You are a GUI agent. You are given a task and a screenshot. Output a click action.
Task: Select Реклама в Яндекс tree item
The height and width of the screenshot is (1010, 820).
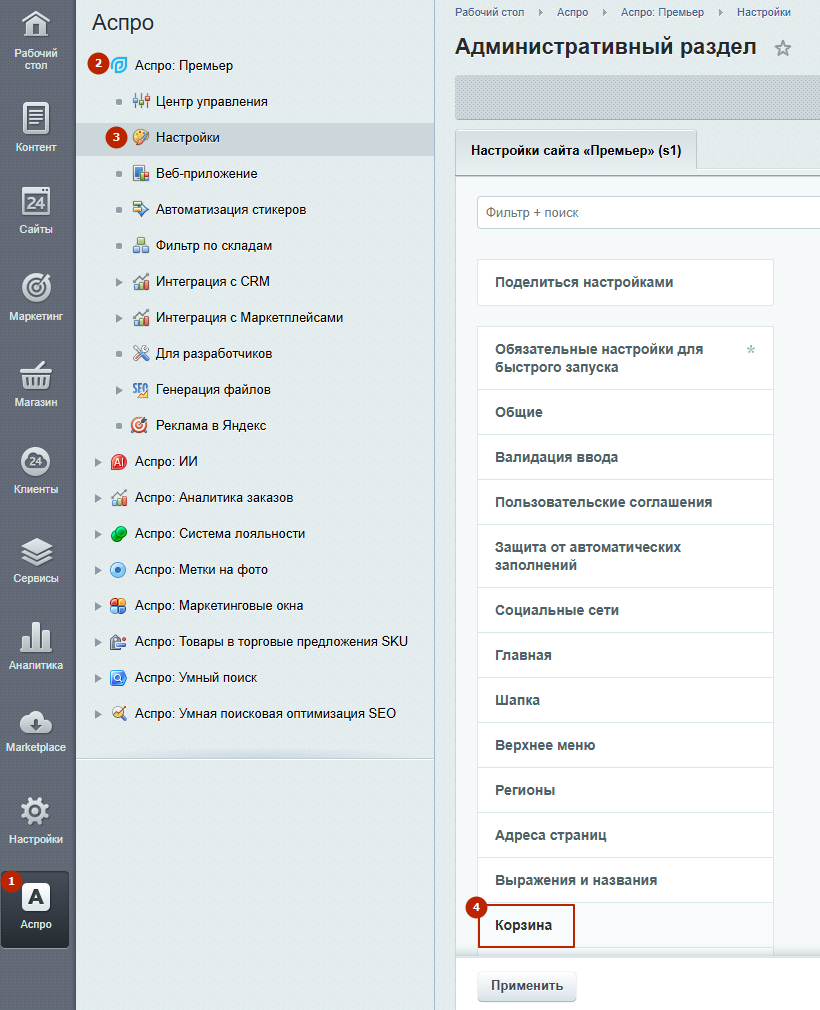211,426
